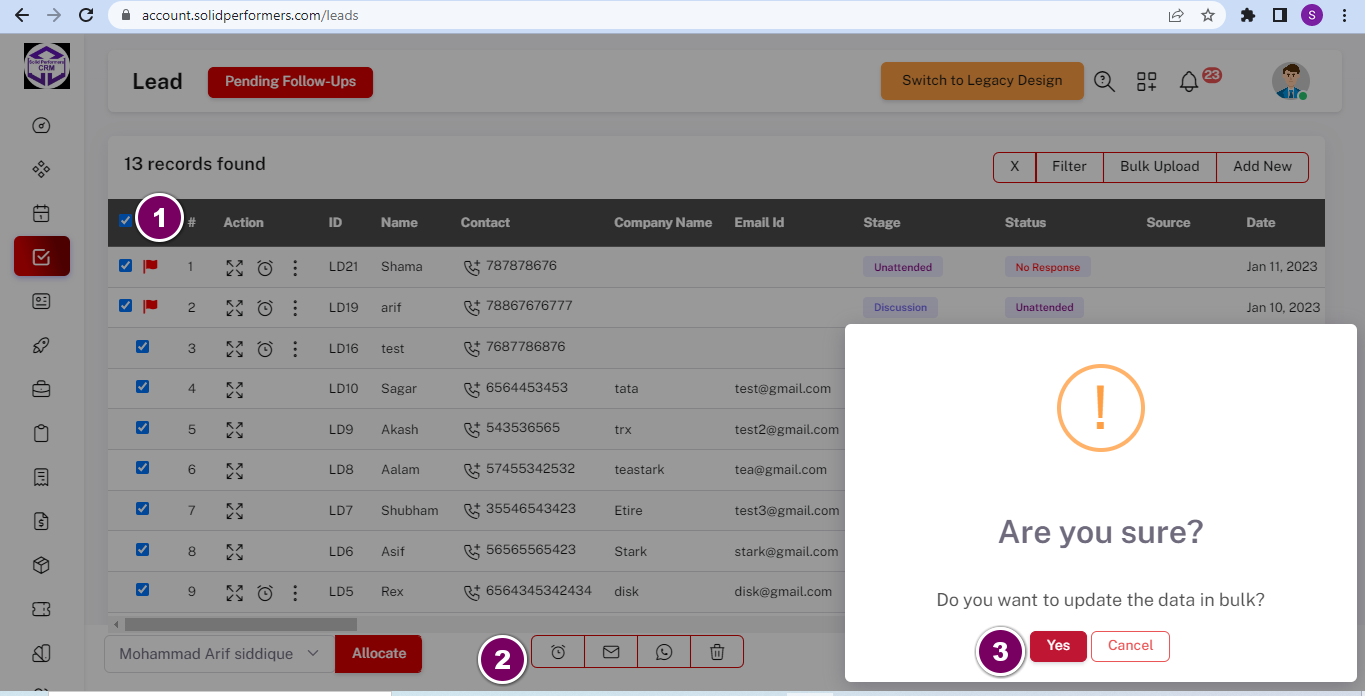1365x696 pixels.
Task: Click call icon next to 6564453453
Action: 472,389
